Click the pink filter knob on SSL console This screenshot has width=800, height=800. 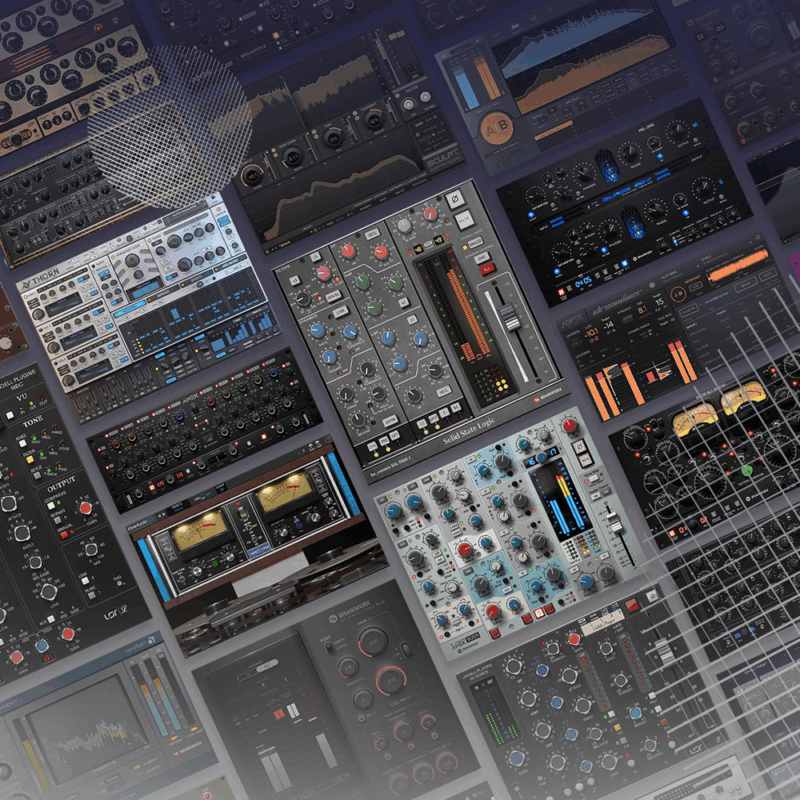324,273
